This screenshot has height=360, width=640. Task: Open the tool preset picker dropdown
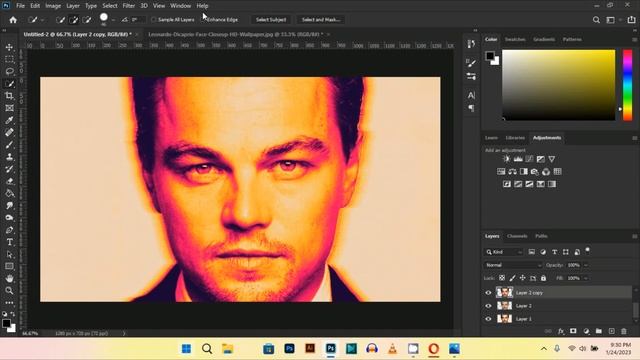[42, 20]
